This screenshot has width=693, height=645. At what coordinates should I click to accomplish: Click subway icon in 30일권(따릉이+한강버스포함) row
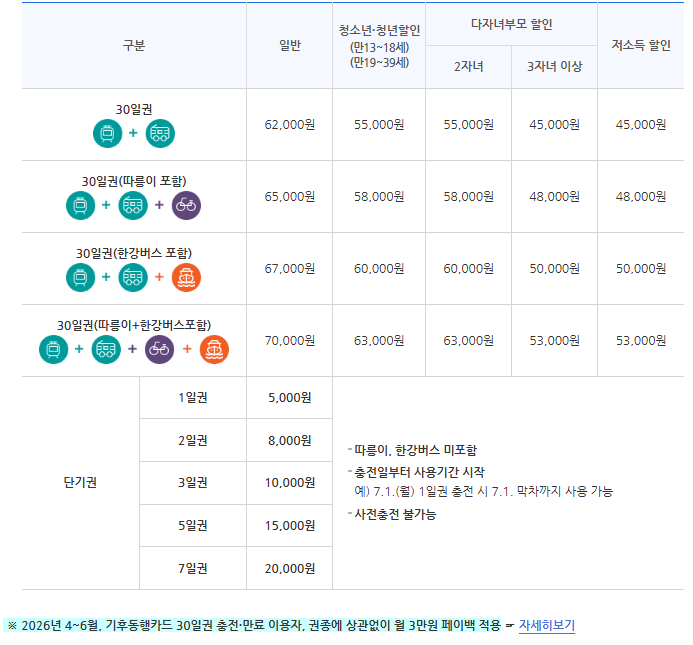53,350
